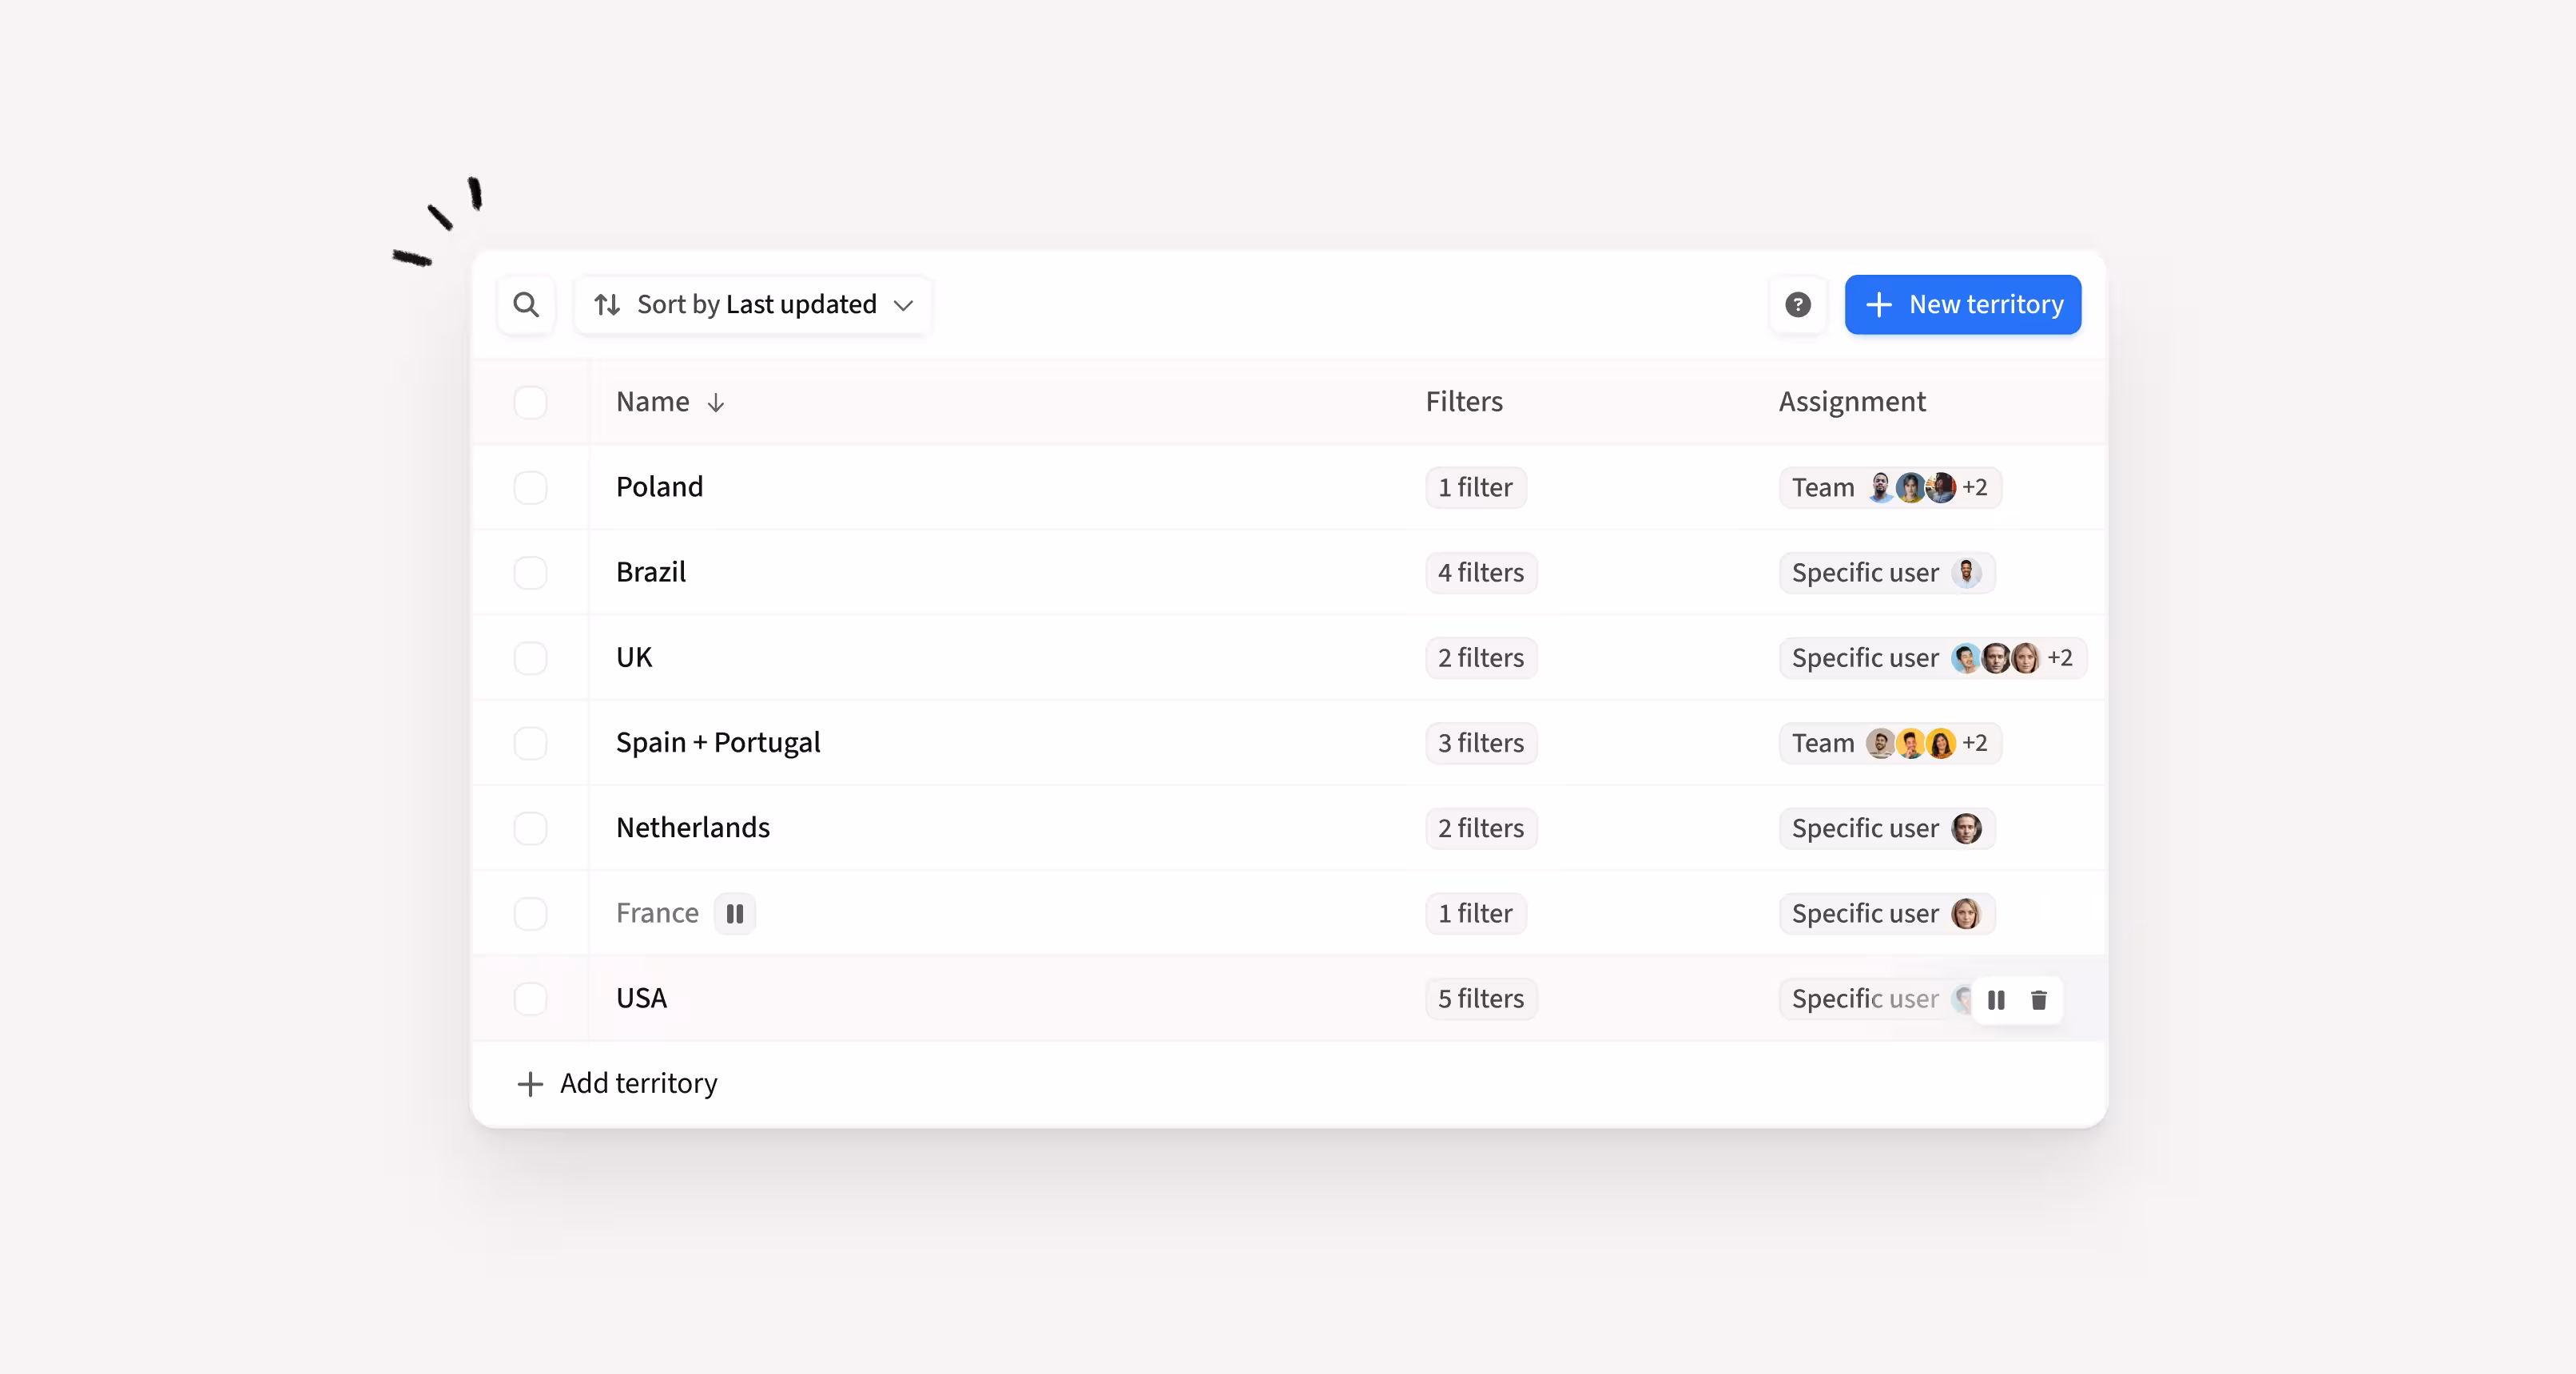The height and width of the screenshot is (1374, 2576).
Task: Click the Filters column header
Action: pyautogui.click(x=1463, y=402)
